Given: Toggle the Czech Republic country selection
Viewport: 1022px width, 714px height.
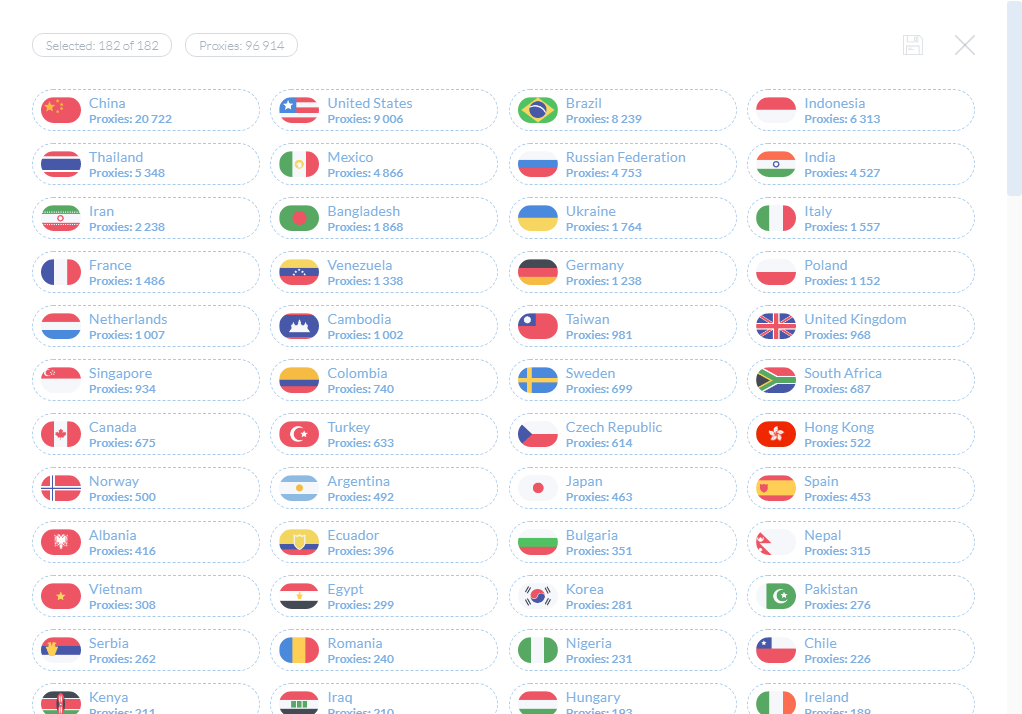Looking at the screenshot, I should tap(622, 435).
